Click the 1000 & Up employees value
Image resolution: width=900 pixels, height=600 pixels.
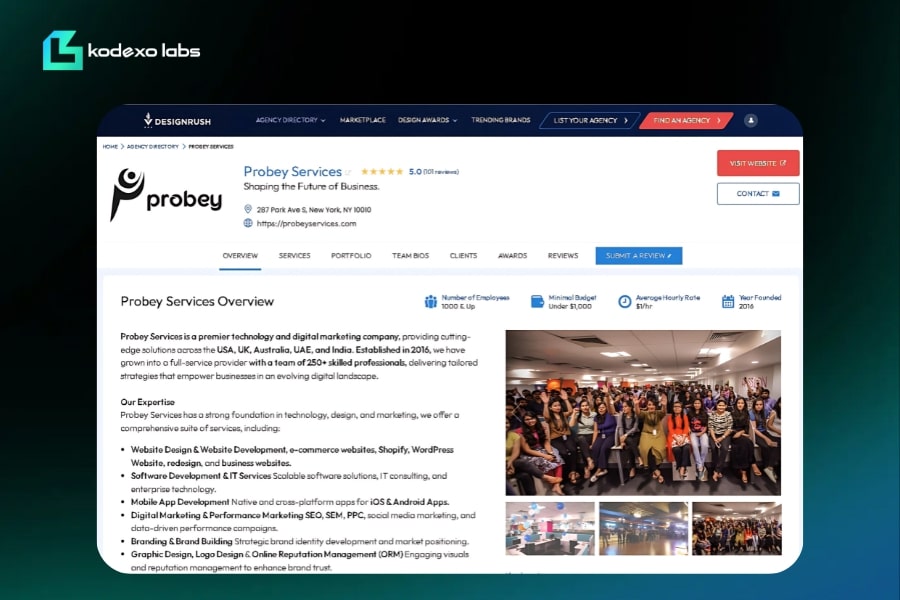point(458,307)
